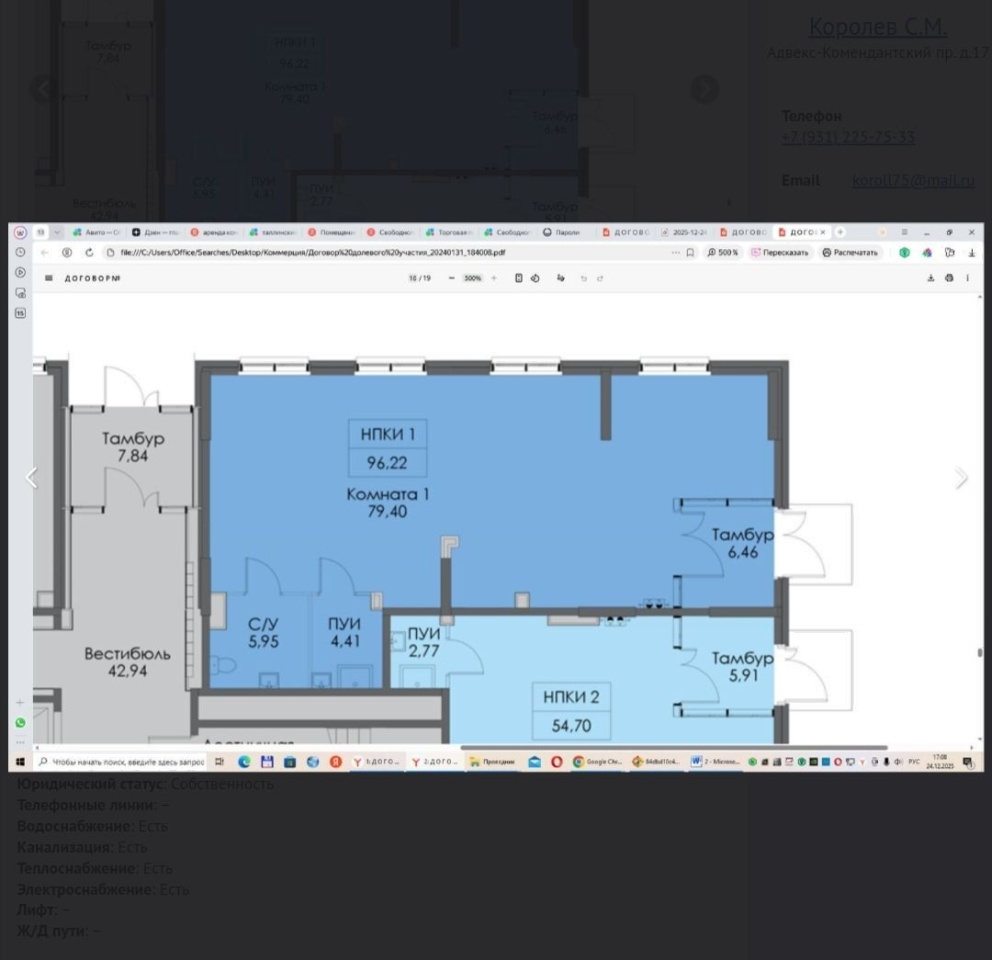Image resolution: width=992 pixels, height=960 pixels.
Task: Click the Windows taskbar search box
Action: 120,762
